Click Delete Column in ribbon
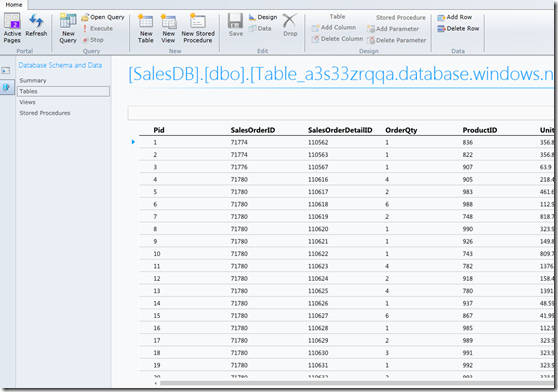This screenshot has width=558, height=392. click(x=337, y=39)
